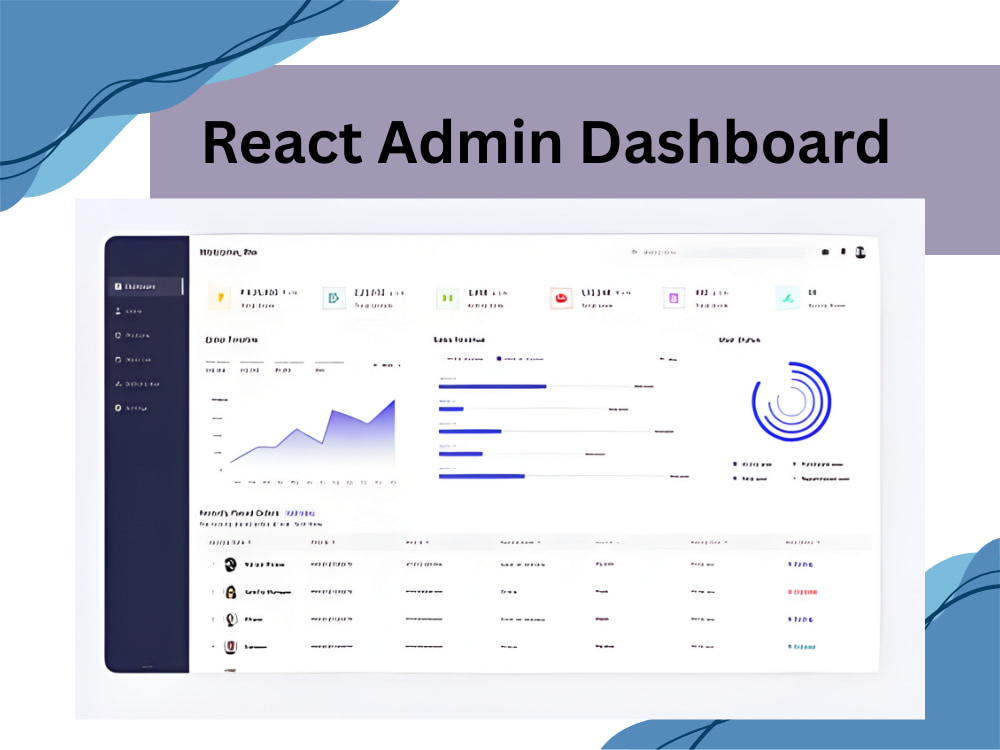Click the fourth sidebar menu icon
1000x750 pixels.
(118, 360)
